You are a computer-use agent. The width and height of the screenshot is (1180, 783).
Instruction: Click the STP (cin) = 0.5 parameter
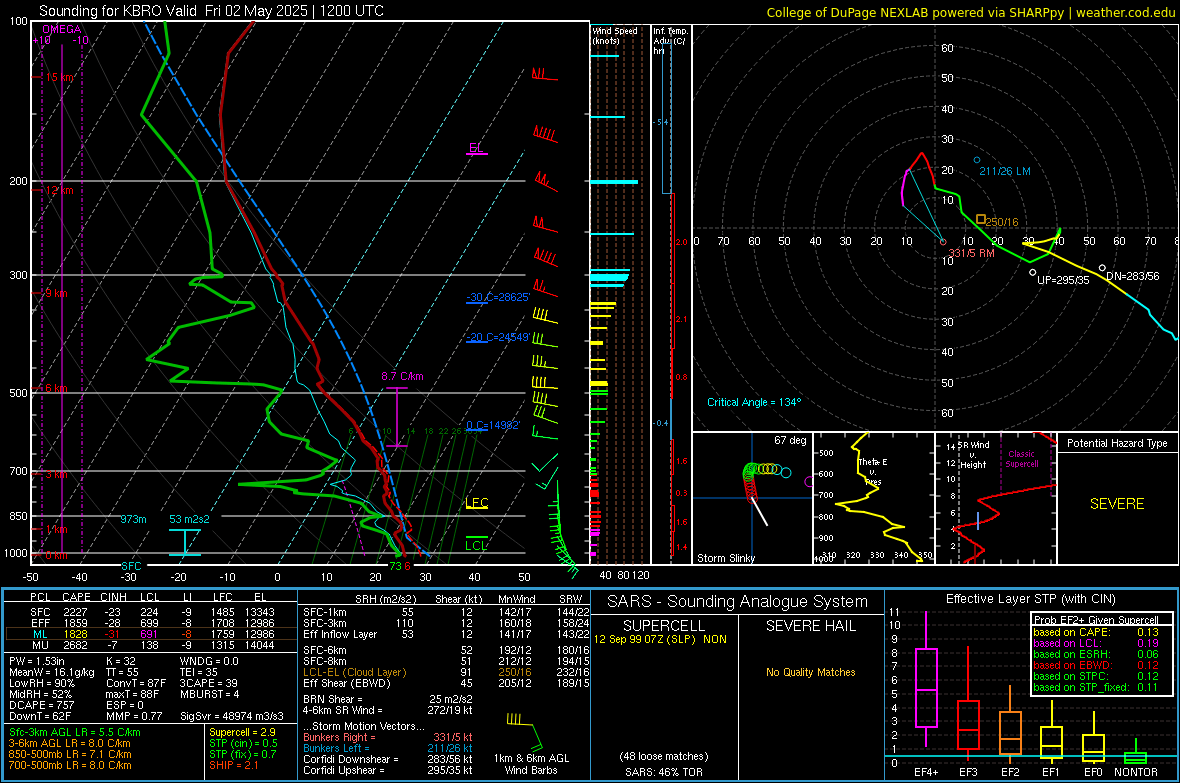pos(243,743)
